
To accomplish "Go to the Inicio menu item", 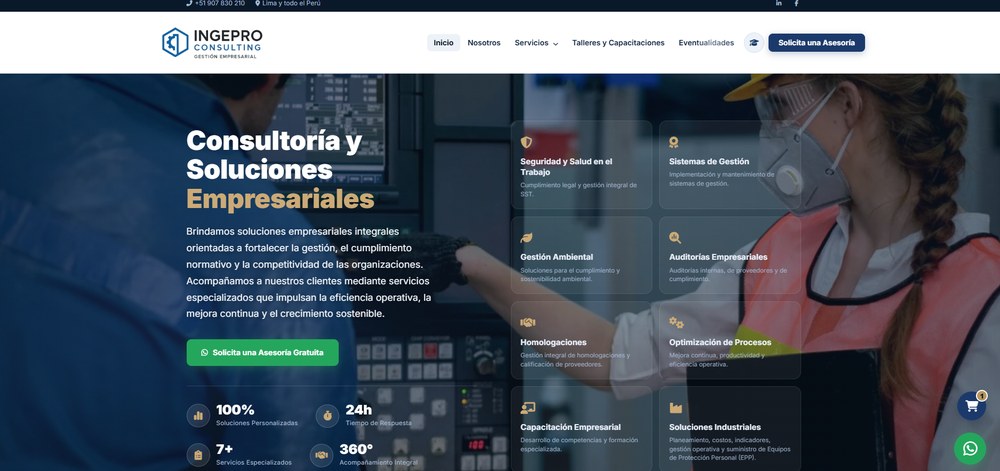I will coord(443,43).
